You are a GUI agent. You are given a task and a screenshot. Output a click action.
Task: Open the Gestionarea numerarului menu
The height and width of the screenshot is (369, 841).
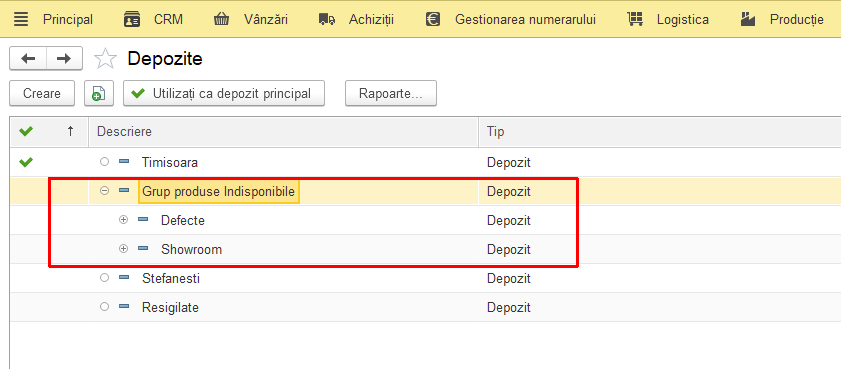(525, 20)
